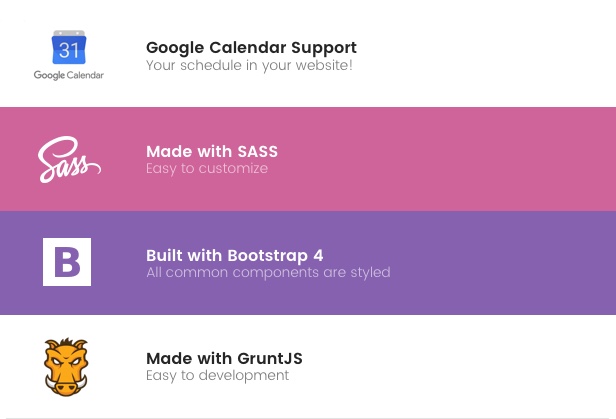
Task: Click the Google Calendar 31 icon
Action: (x=69, y=47)
